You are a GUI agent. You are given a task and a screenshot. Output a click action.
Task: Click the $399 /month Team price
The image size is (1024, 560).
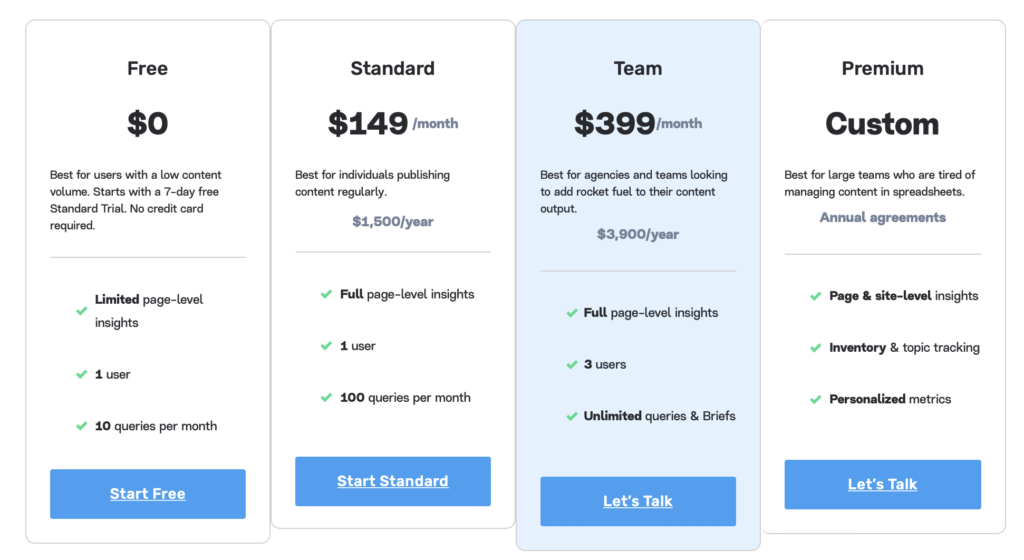638,123
